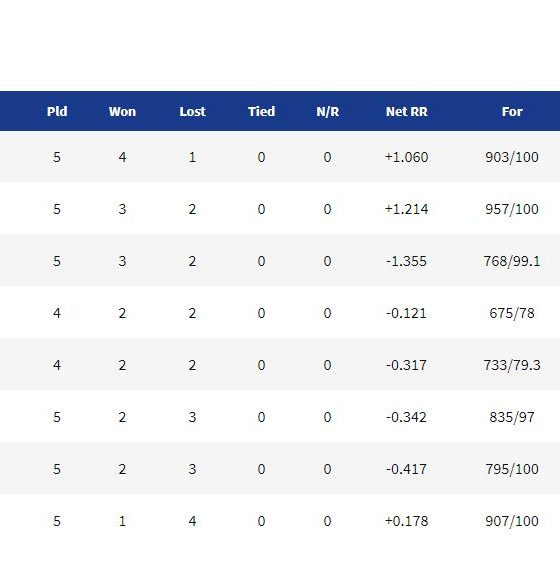Select the Tied column header

[261, 112]
